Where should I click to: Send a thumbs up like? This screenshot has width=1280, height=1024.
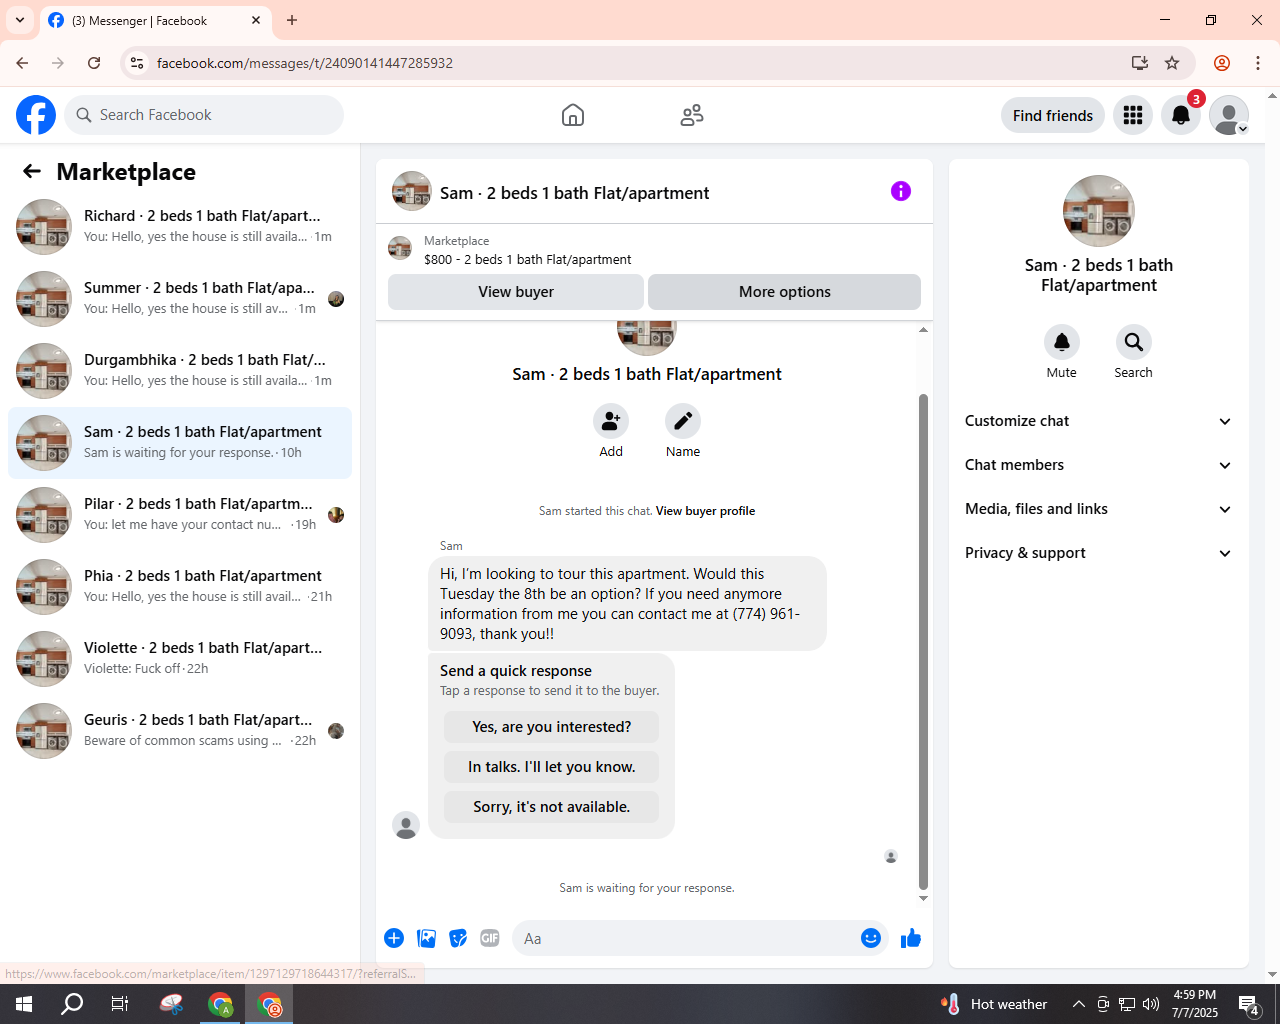coord(911,938)
